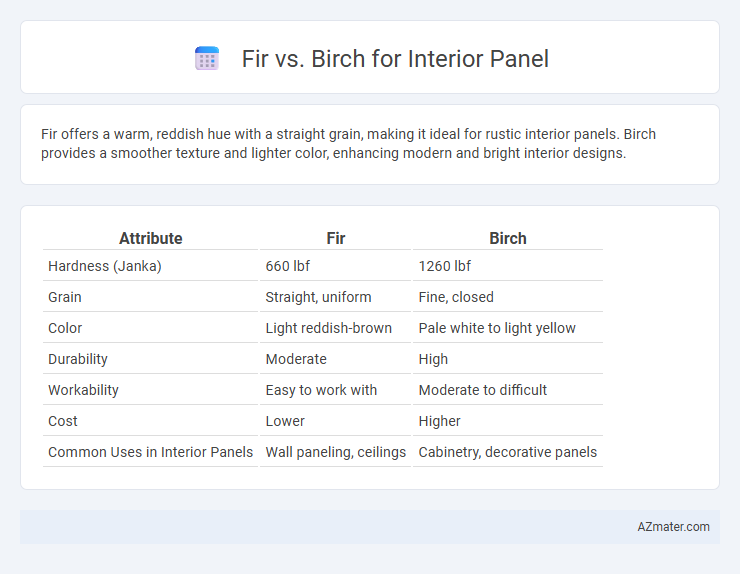
Task: Select the Attribute column header
Action: pyautogui.click(x=151, y=238)
